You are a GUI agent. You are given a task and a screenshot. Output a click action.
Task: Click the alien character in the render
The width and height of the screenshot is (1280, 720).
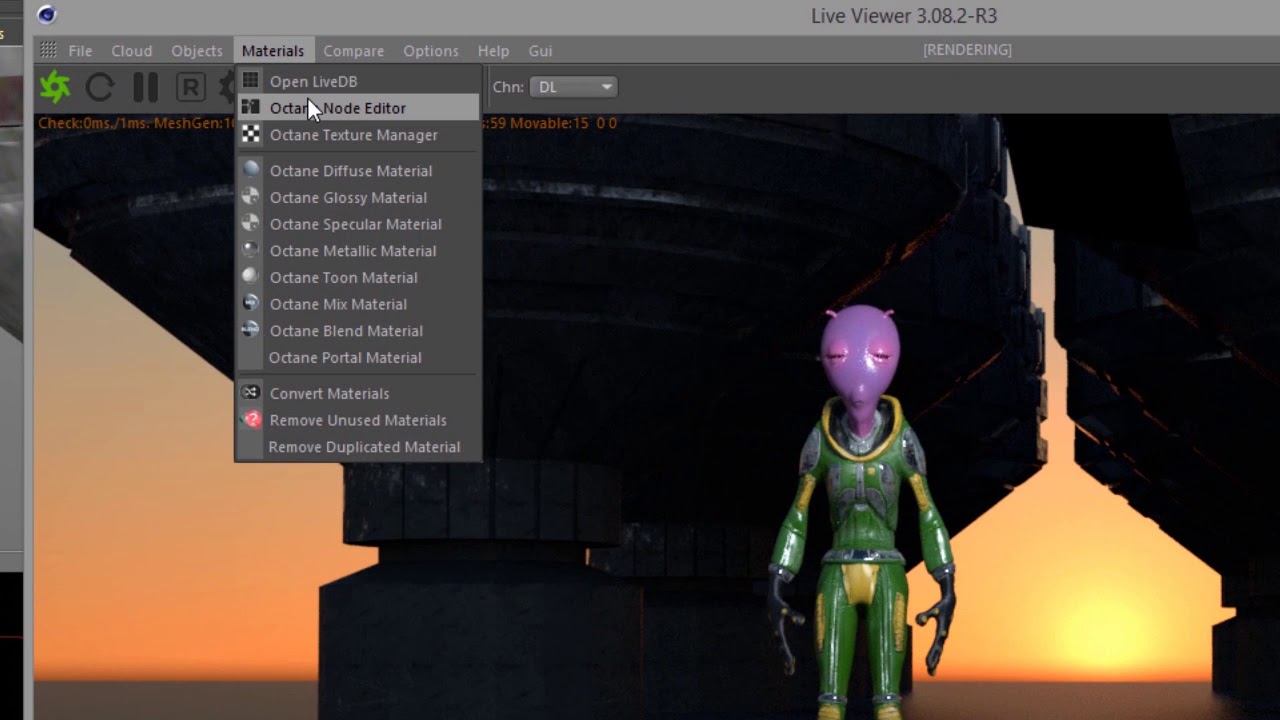point(860,510)
